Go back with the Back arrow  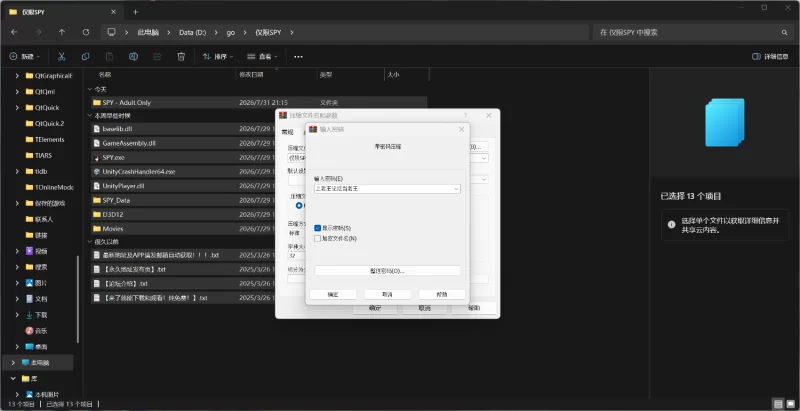(14, 32)
